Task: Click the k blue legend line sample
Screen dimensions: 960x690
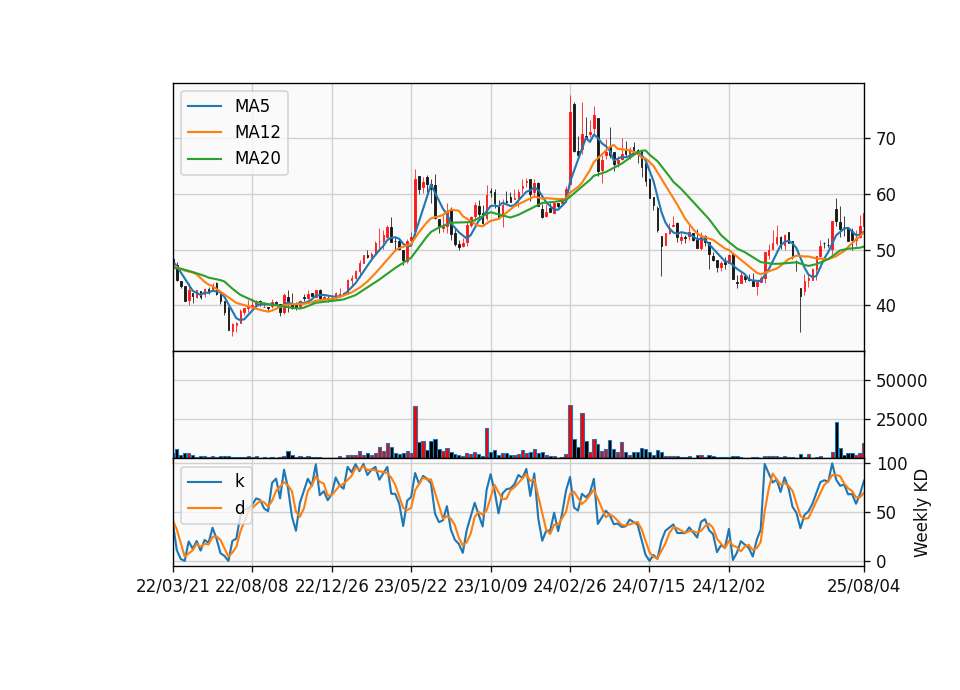Action: pyautogui.click(x=204, y=481)
